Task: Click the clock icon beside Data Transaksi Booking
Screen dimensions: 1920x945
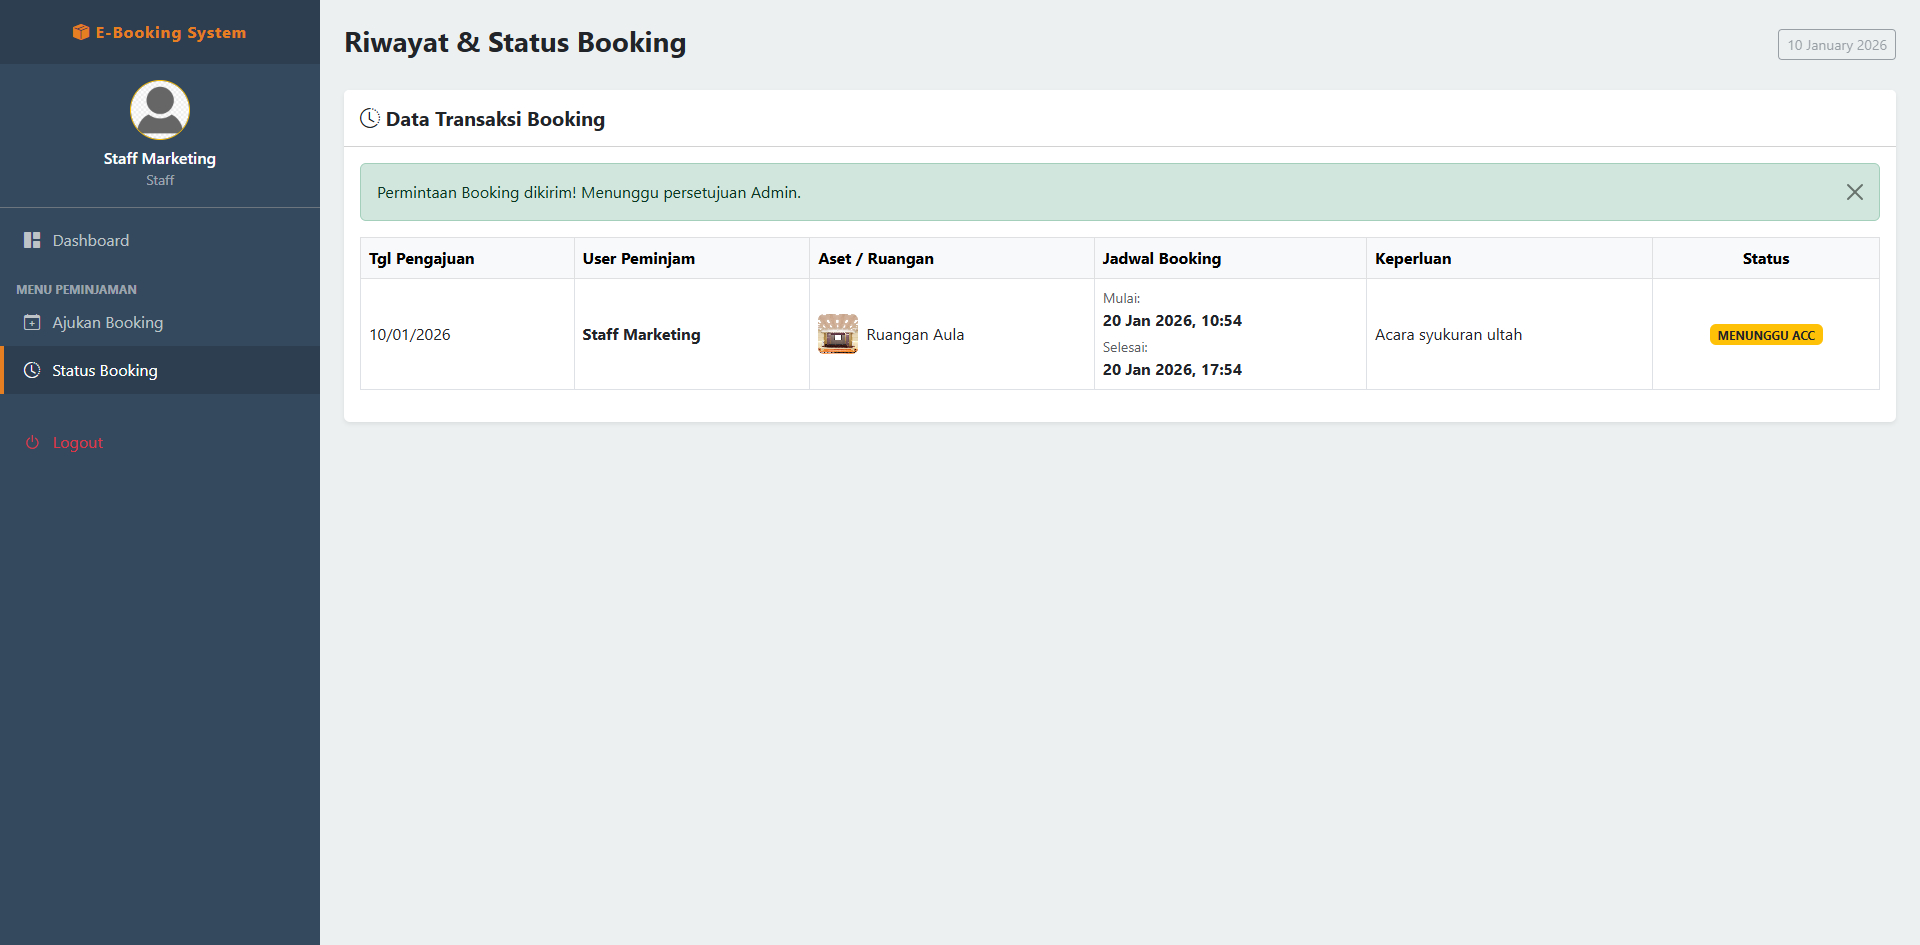Action: click(370, 117)
